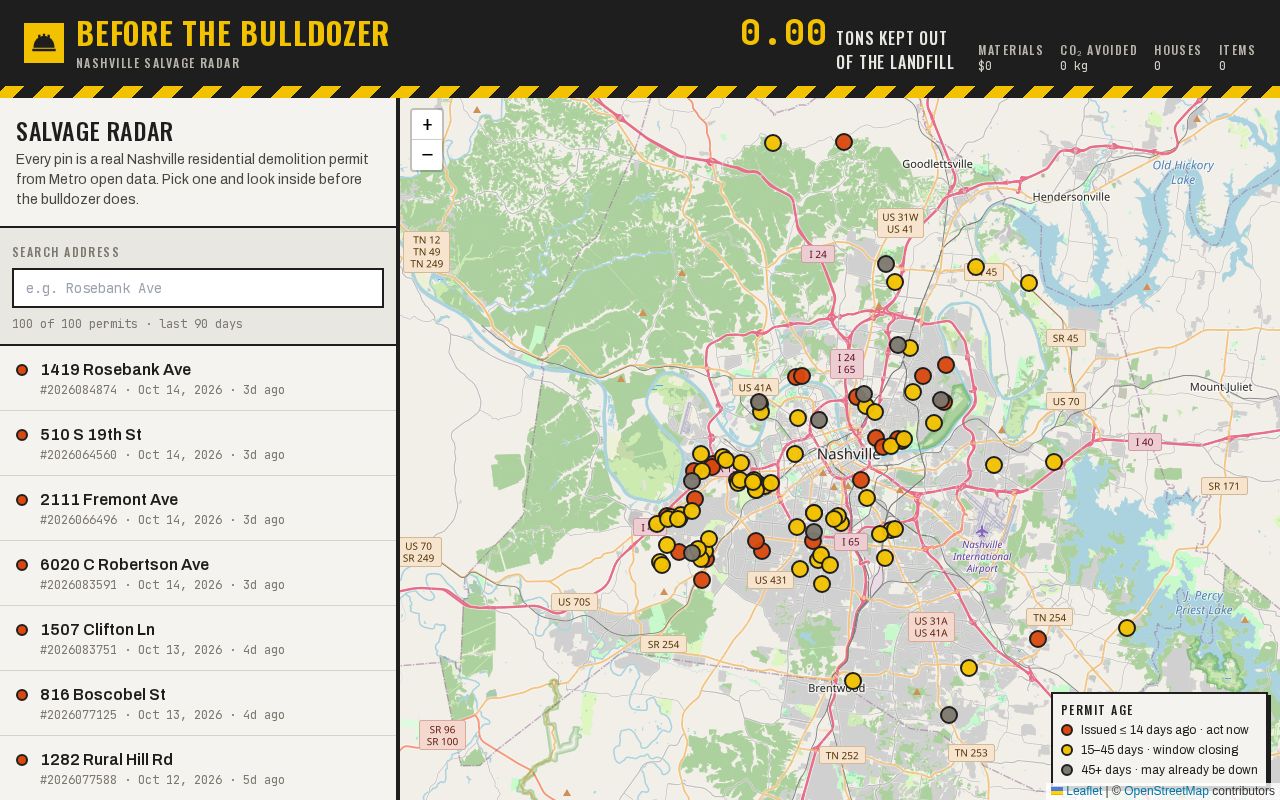1280x800 pixels.
Task: Click the yellow pin beside Percy Priest Lake
Action: (x=1127, y=628)
